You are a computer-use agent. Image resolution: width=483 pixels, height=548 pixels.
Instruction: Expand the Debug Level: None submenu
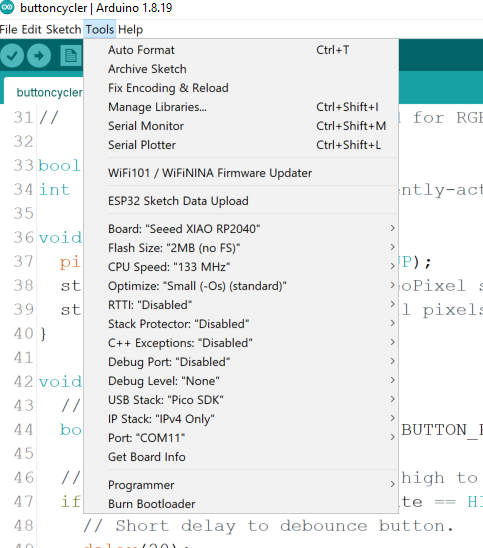[241, 381]
